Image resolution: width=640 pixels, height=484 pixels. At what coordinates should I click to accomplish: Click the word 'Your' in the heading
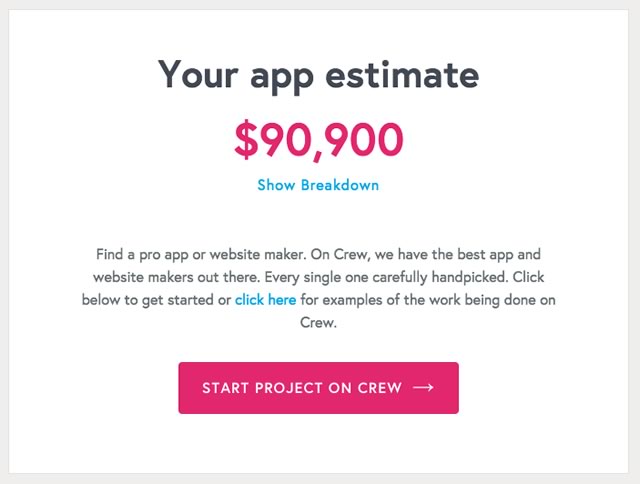point(198,75)
